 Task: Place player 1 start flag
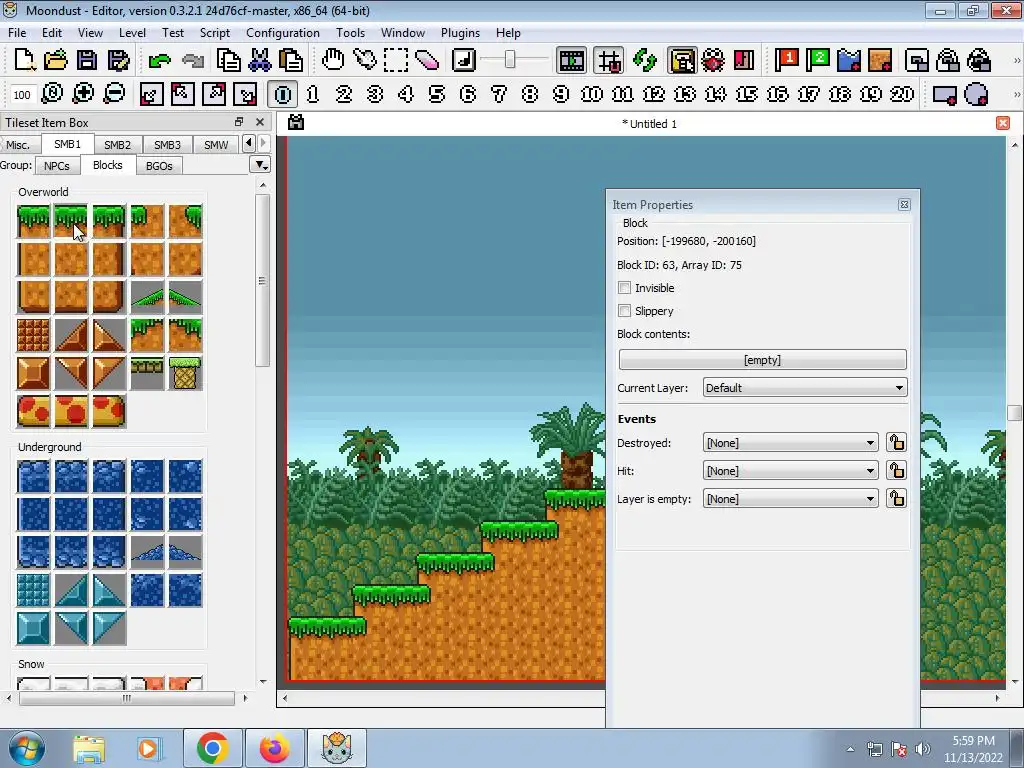point(786,60)
